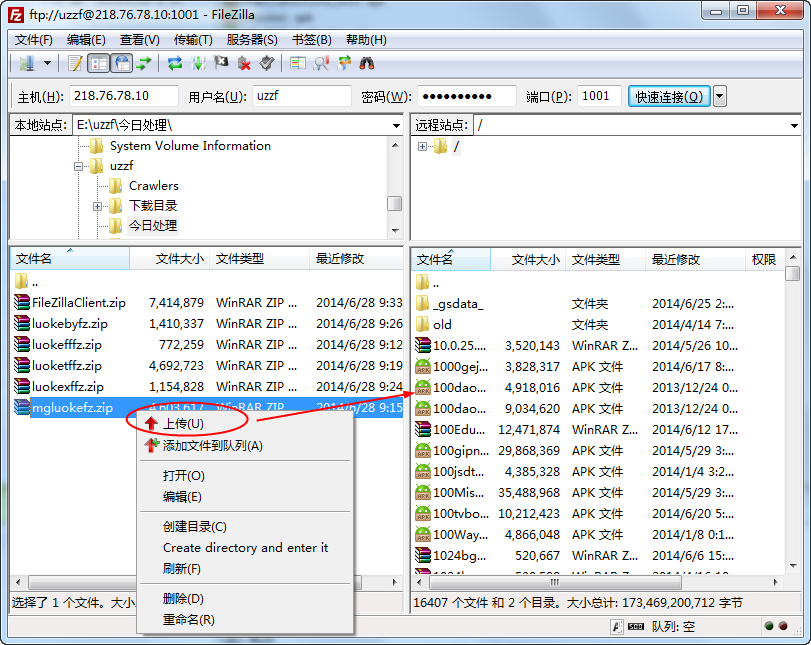Click the 主机(H) host input field
Image resolution: width=811 pixels, height=645 pixels.
(124, 96)
